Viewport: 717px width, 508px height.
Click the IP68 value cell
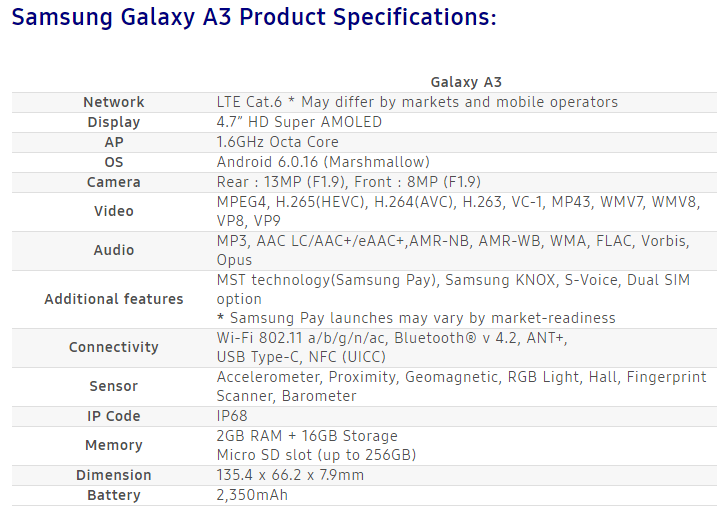[232, 416]
